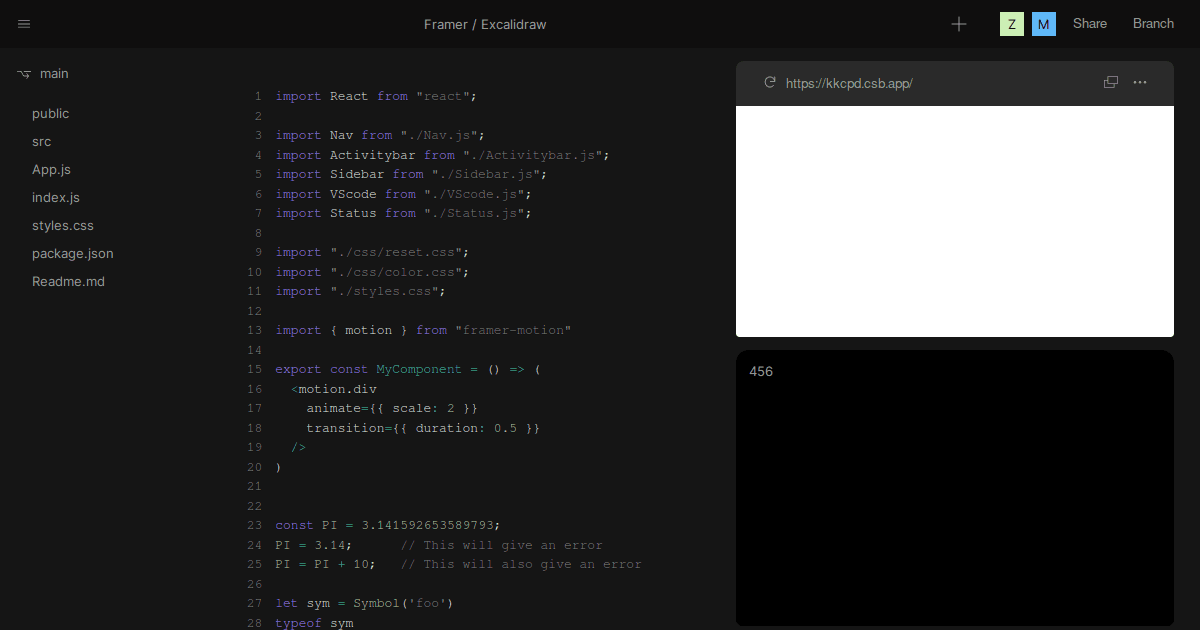
Task: Click the preview URL address field
Action: tap(849, 83)
